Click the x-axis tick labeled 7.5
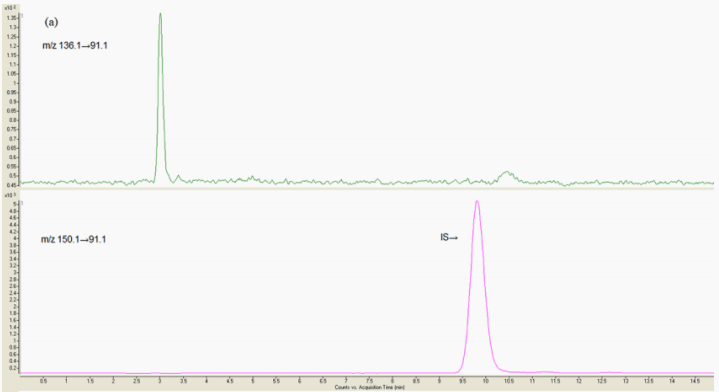 click(369, 381)
